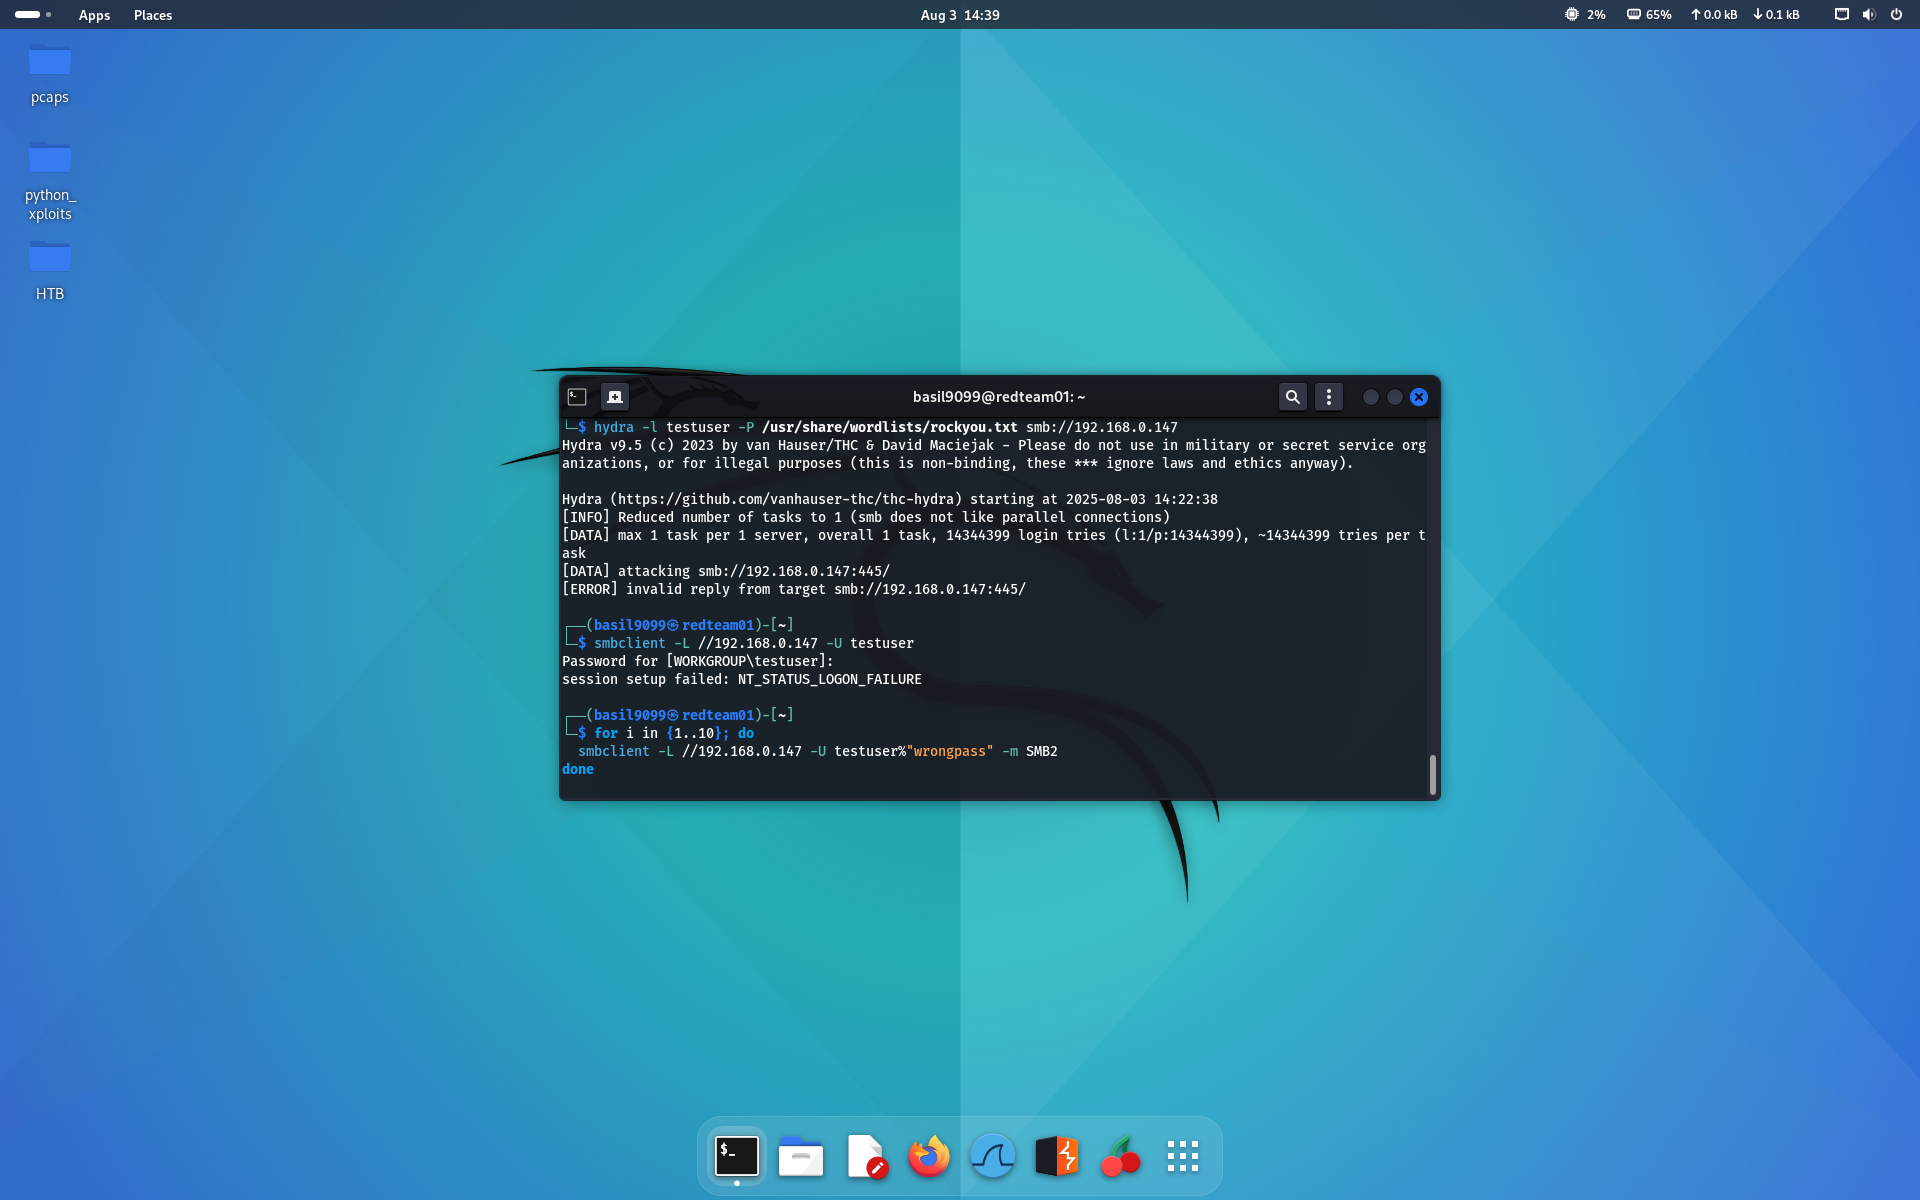Open the Cherrytree notes app
The height and width of the screenshot is (1200, 1920).
pos(1120,1157)
